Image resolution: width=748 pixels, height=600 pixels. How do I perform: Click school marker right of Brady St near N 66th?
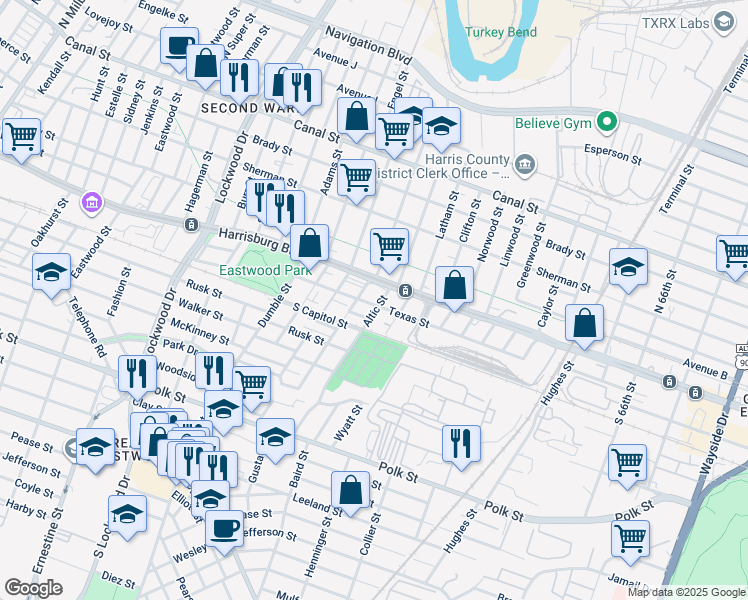pos(628,269)
